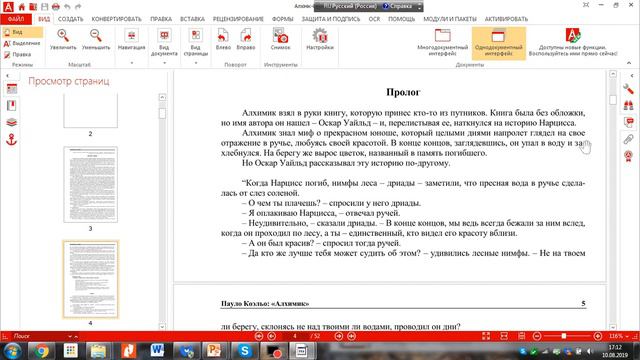Click the zoom slider handle in status bar
Image resolution: width=640 pixels, height=360 pixels.
563,336
